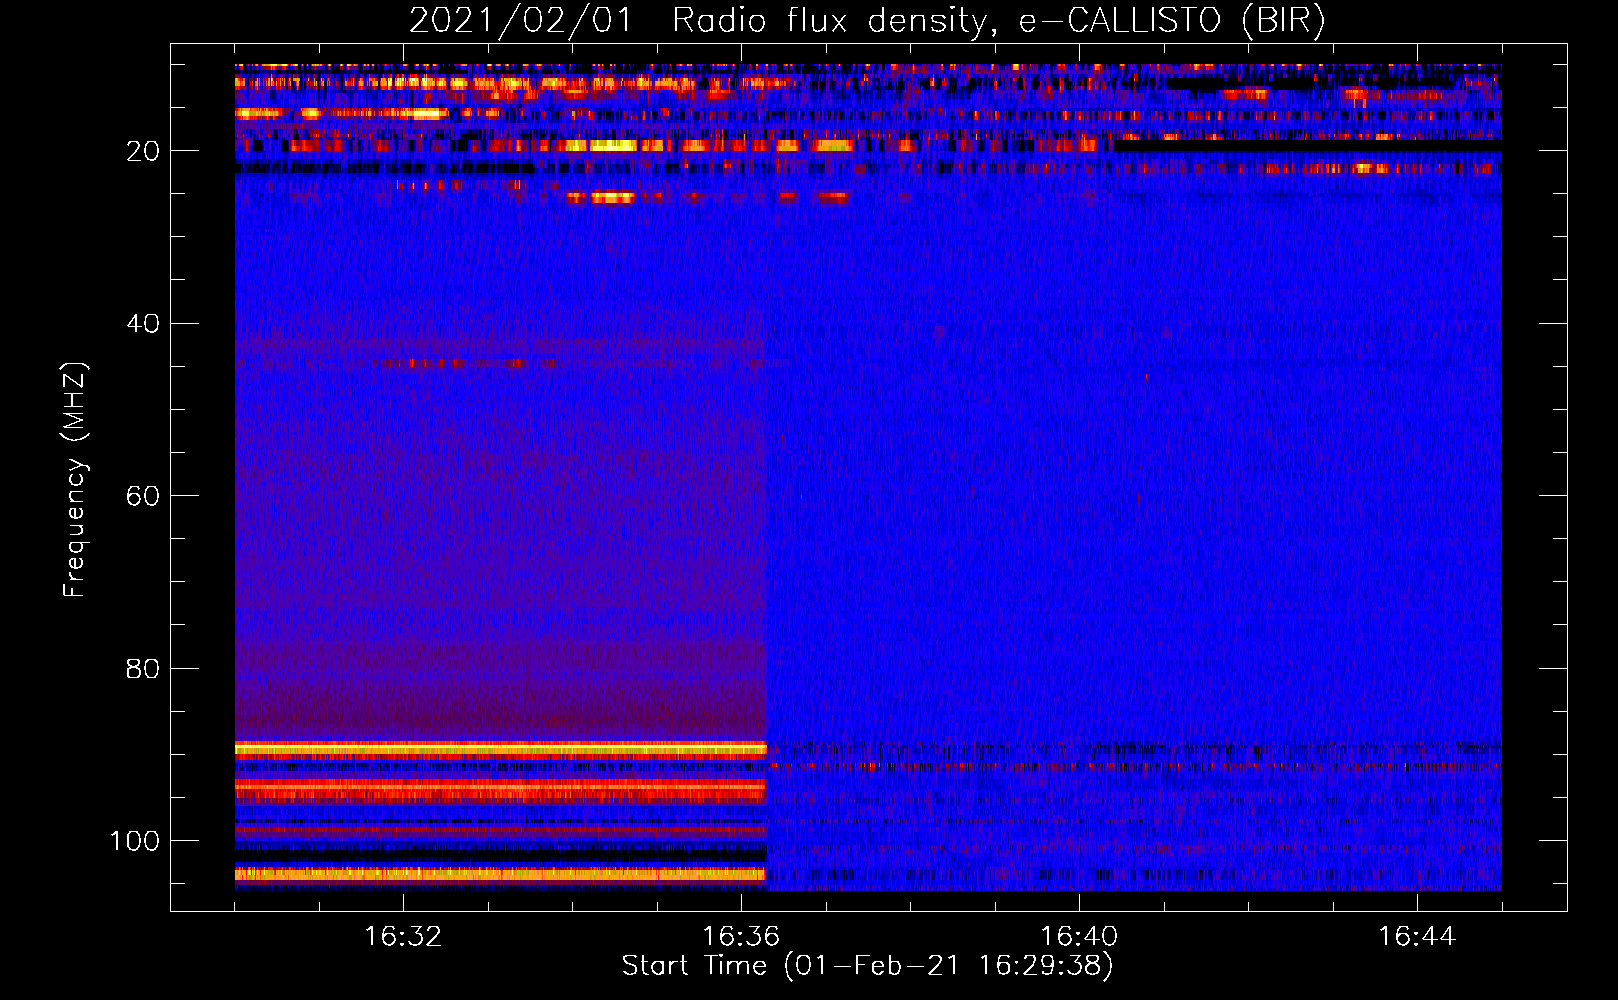Click the x-axis label 'Start Time (01-Feb-21 16:29:38)'

pos(867,966)
